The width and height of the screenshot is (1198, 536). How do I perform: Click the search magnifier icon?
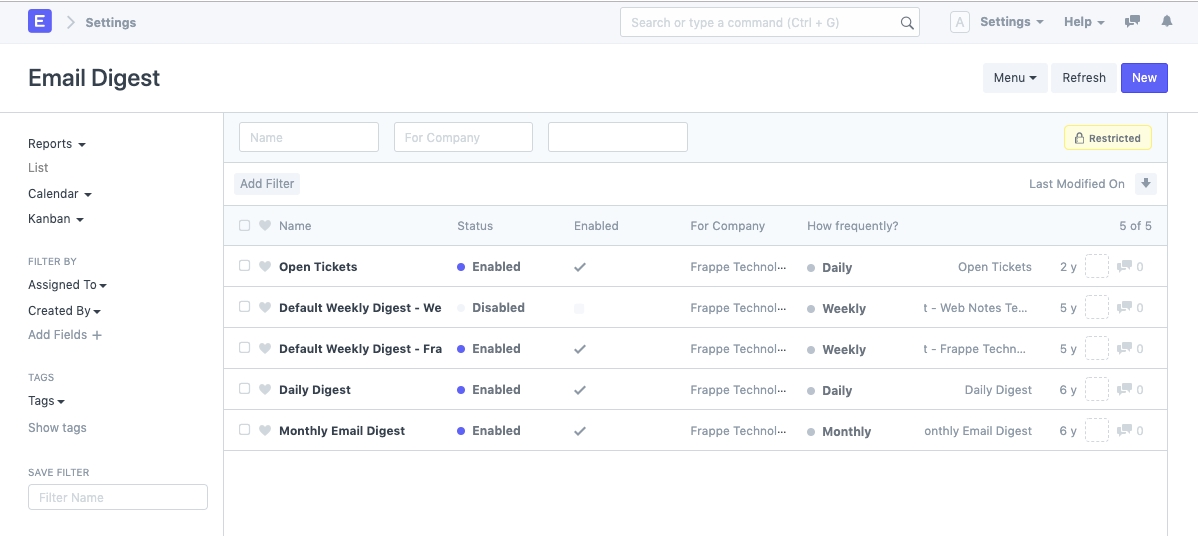coord(906,23)
